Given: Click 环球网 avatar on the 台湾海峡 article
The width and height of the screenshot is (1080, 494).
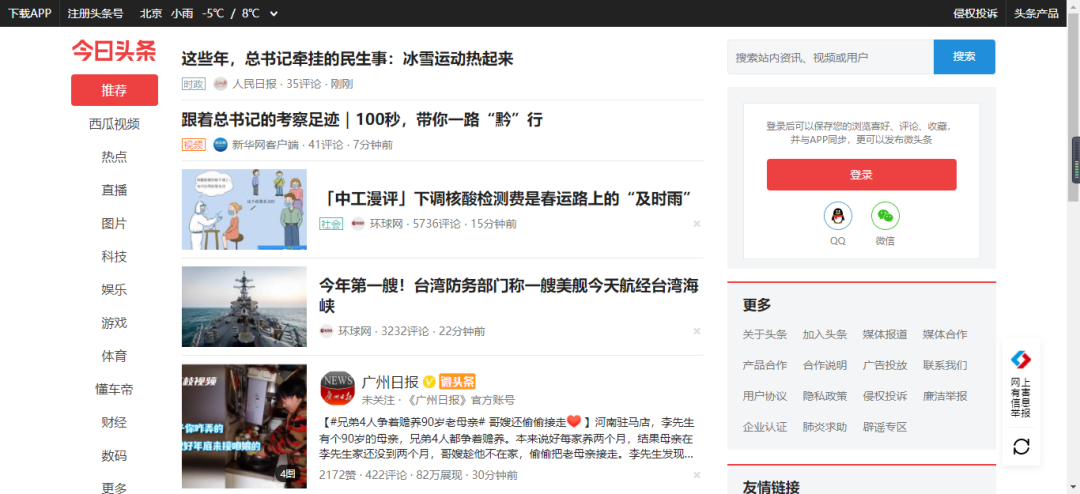Looking at the screenshot, I should click(x=326, y=331).
